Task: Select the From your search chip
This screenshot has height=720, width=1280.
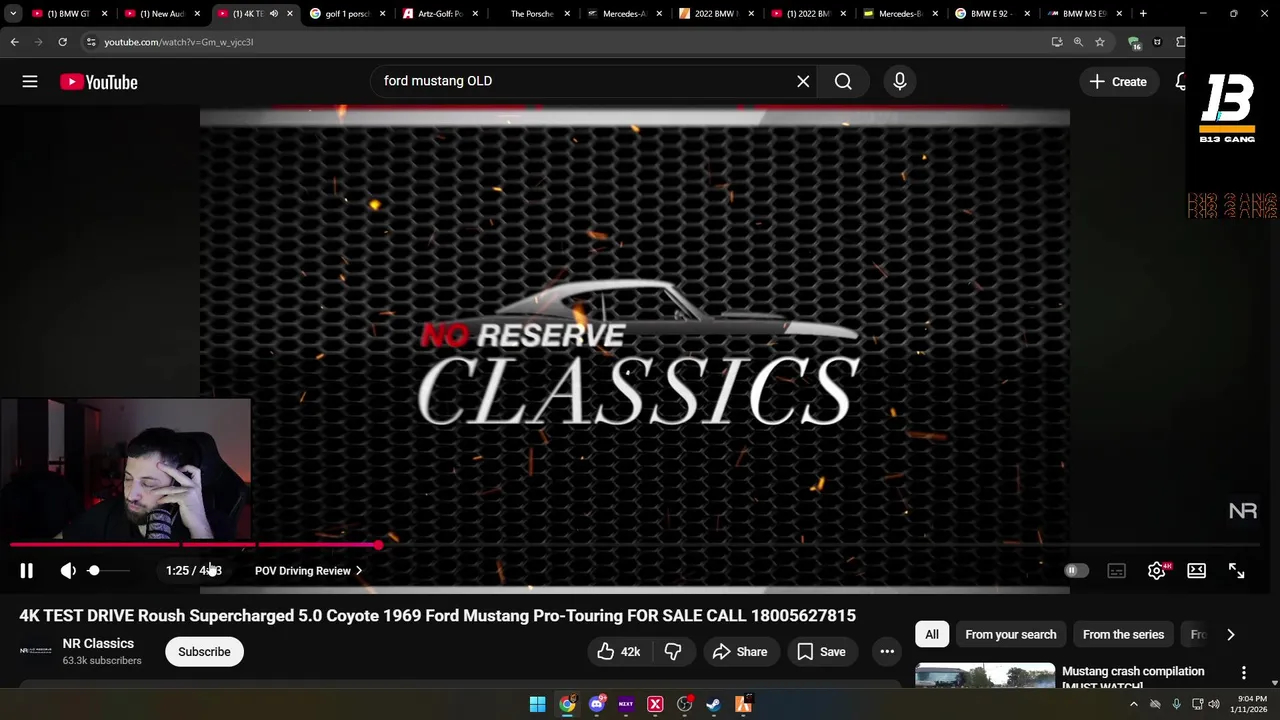Action: tap(1011, 635)
